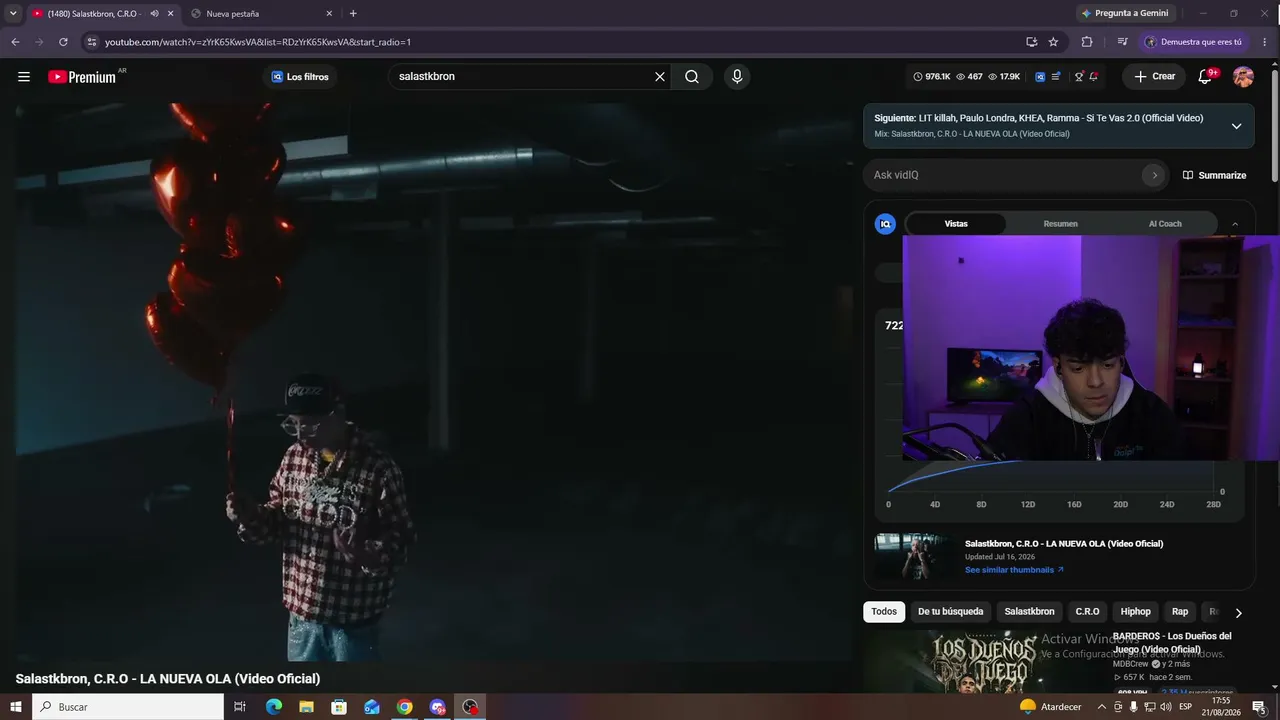
Task: Mute the Salastkbron tab audio icon
Action: 154,13
